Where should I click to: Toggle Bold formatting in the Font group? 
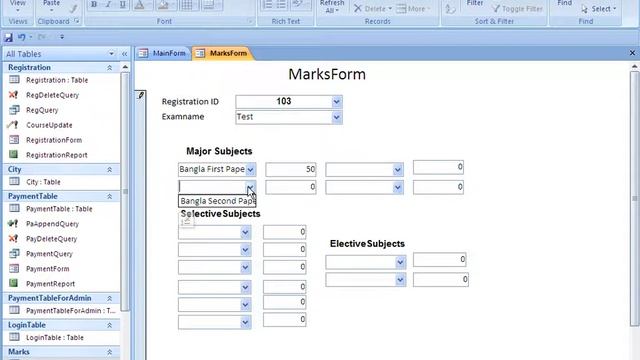click(x=94, y=5)
